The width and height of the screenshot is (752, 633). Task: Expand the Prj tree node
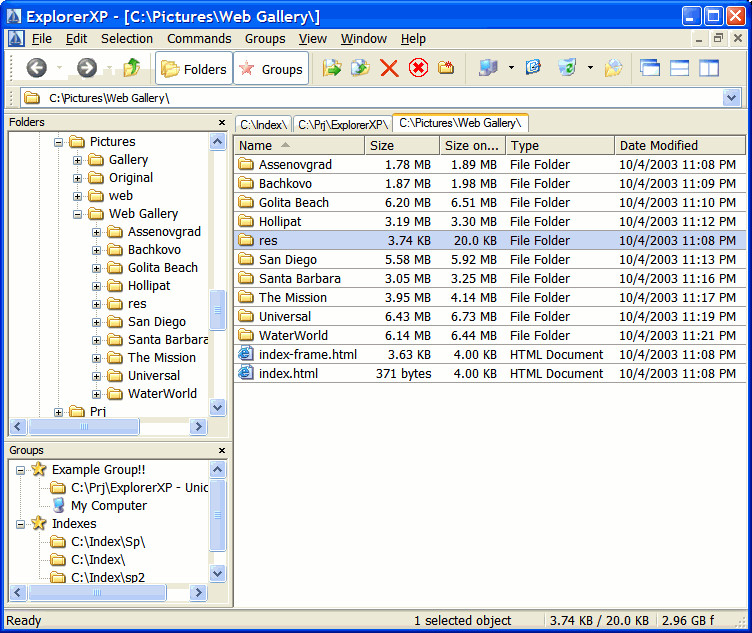point(59,412)
